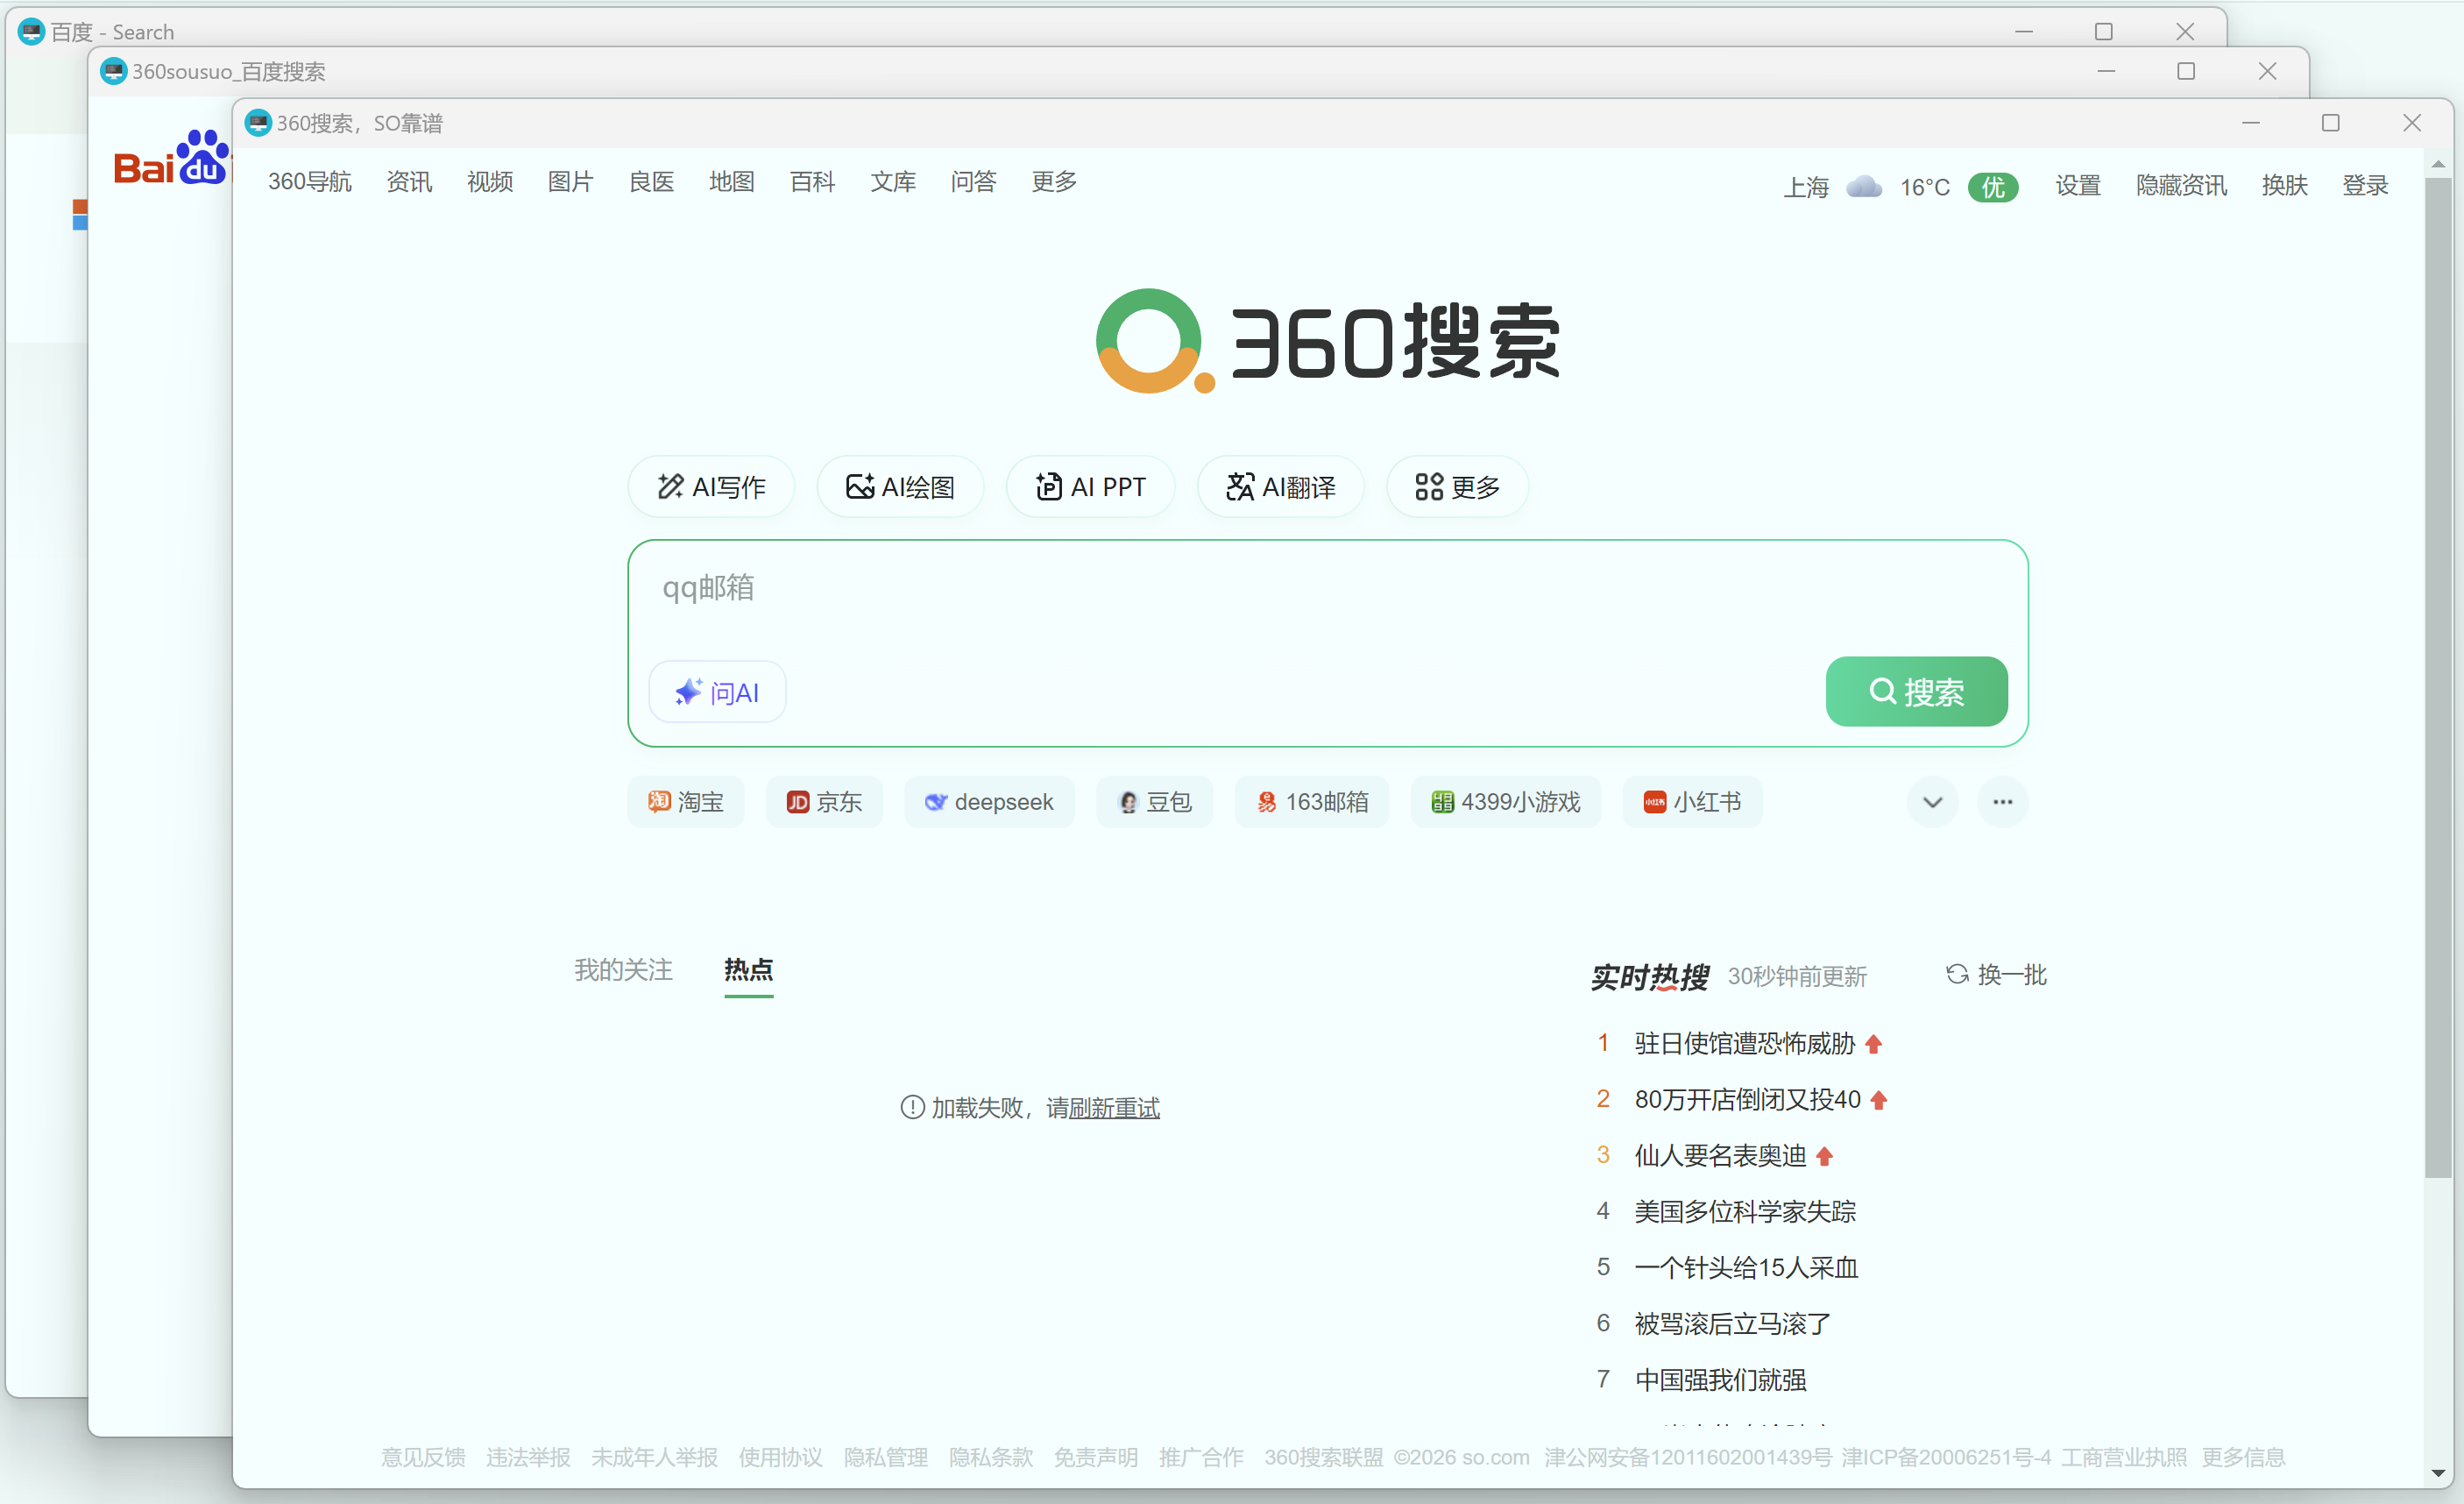The image size is (2464, 1504).
Task: Launch the AI绘图 feature
Action: tap(900, 486)
